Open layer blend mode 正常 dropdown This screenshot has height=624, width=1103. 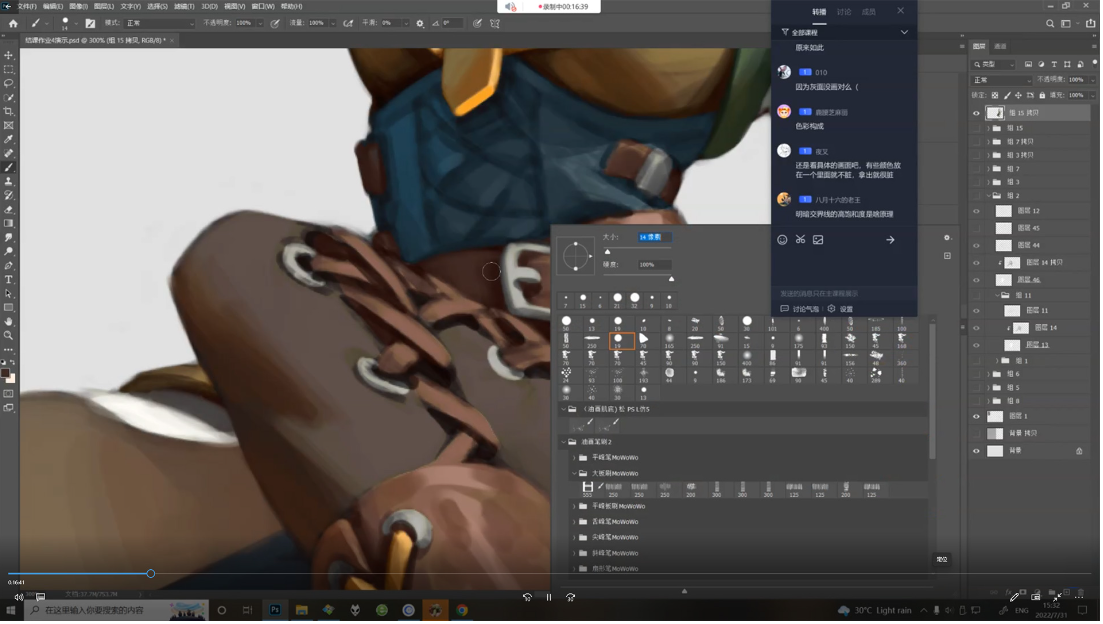1002,80
